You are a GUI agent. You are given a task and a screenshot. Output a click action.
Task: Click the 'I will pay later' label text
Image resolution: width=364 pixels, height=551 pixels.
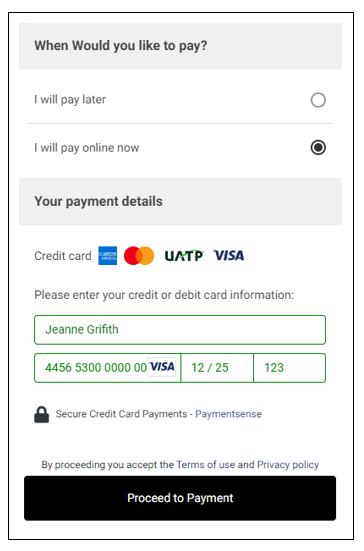click(x=70, y=99)
